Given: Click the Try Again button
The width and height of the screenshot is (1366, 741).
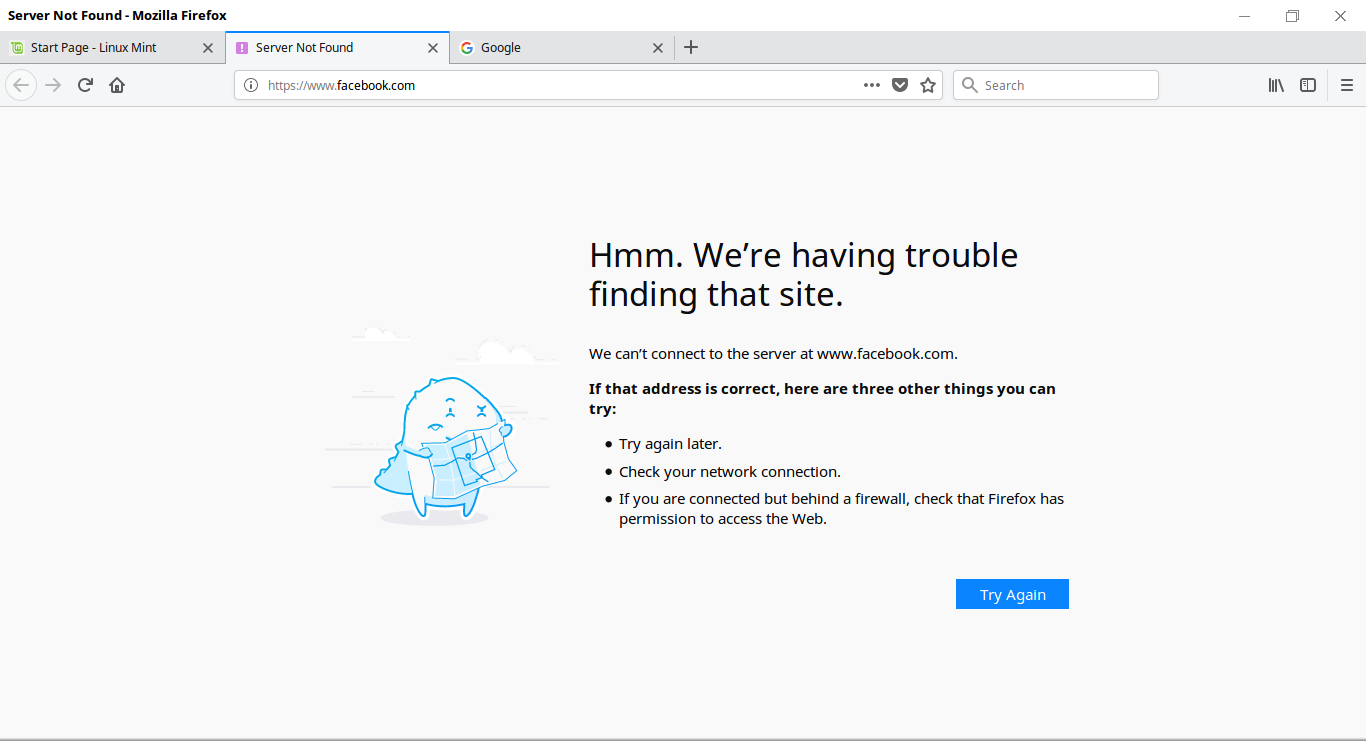Looking at the screenshot, I should (1012, 594).
